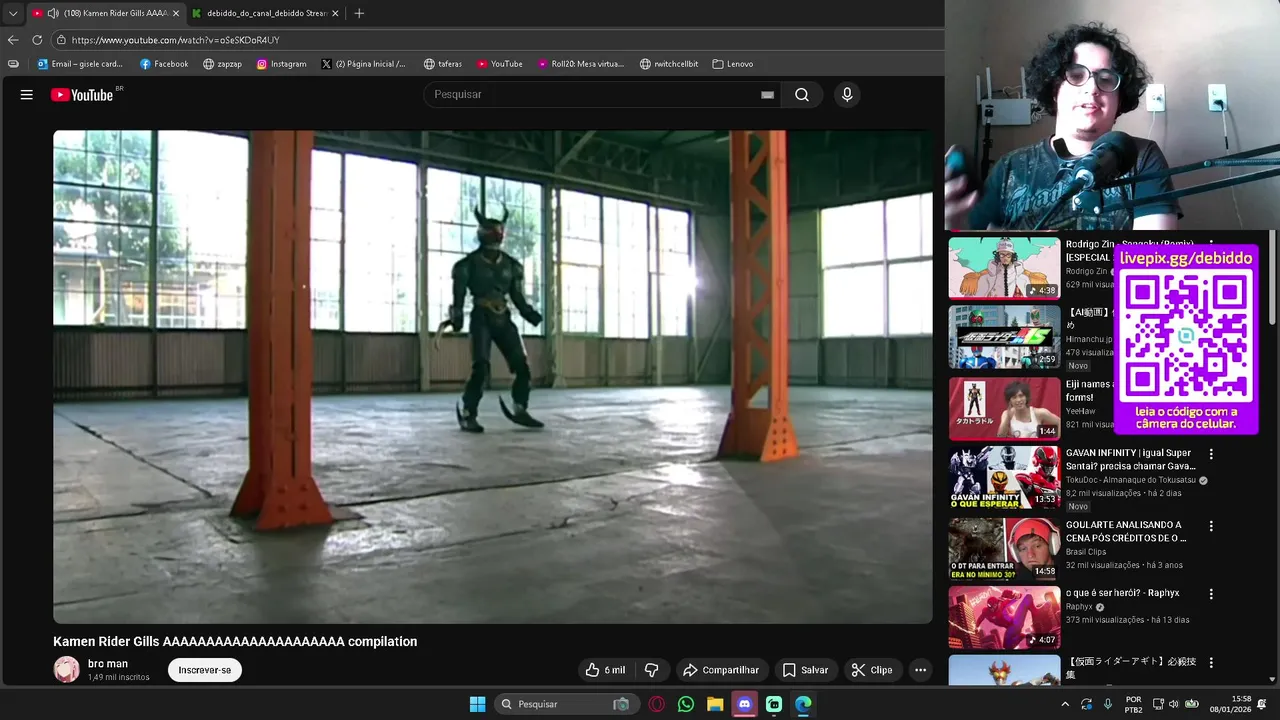Viewport: 1280px width, 720px height.
Task: Open a new browser tab with plus
Action: [359, 13]
